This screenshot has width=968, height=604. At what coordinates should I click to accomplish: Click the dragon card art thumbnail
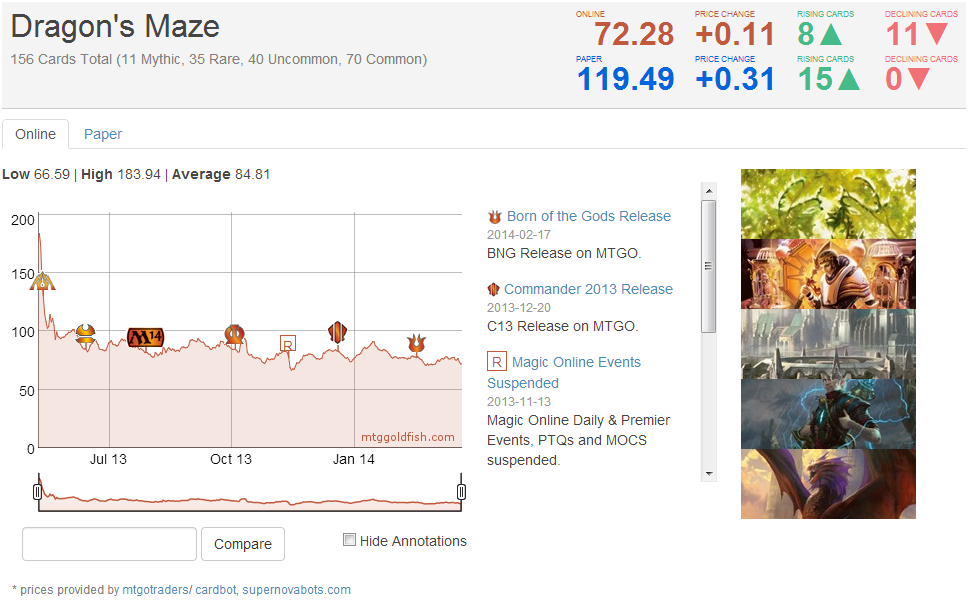[828, 484]
